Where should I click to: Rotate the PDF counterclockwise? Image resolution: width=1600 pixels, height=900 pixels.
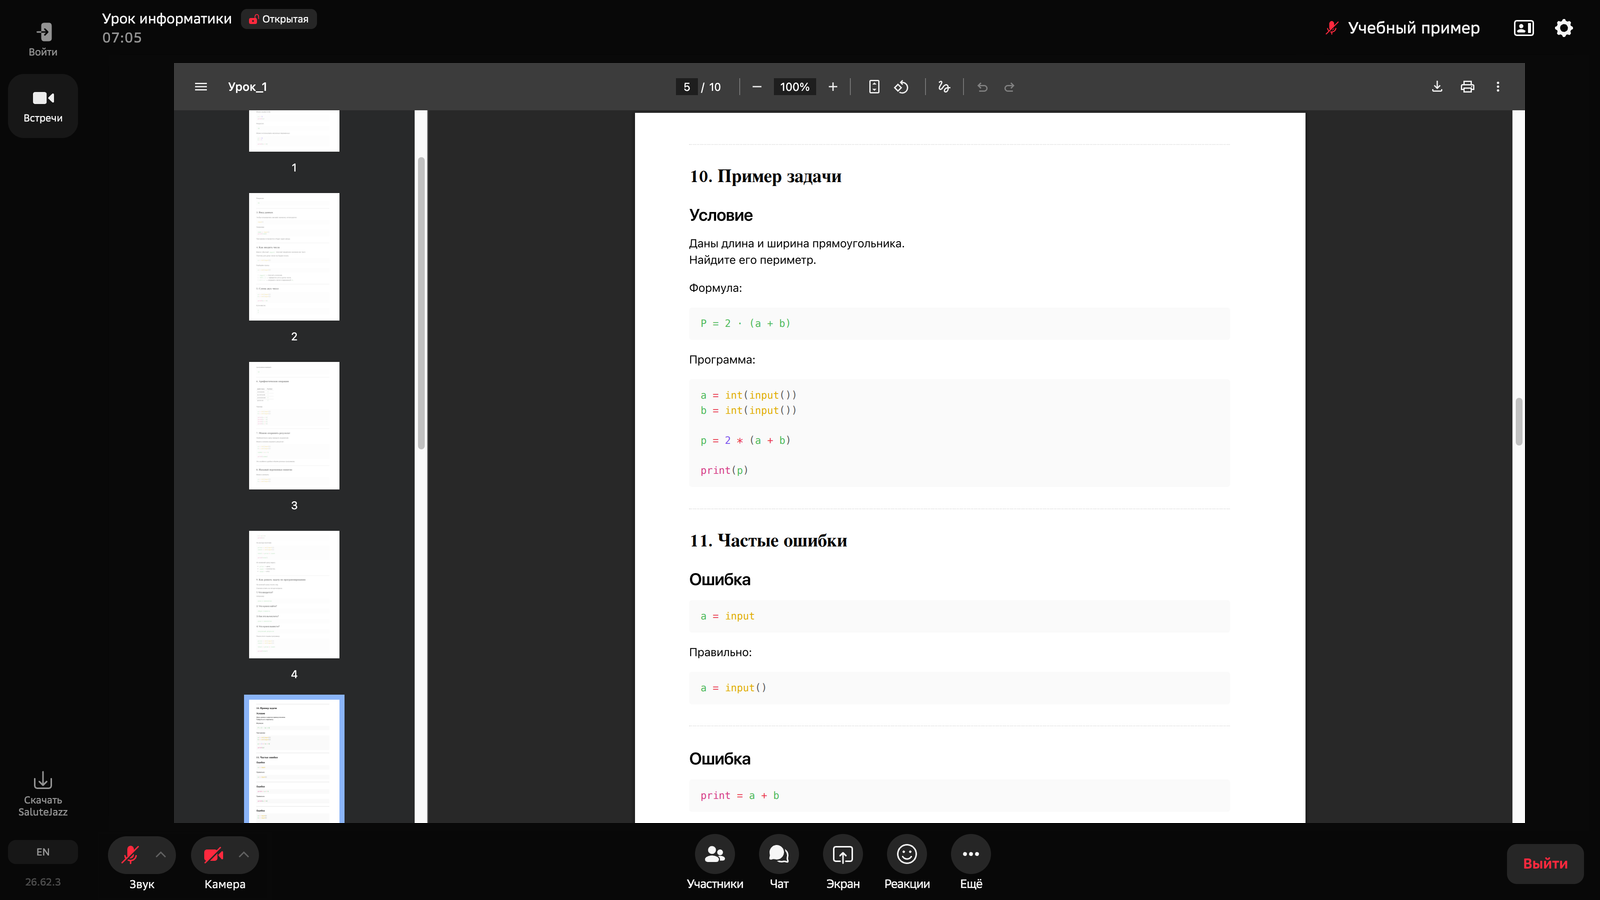pyautogui.click(x=901, y=87)
